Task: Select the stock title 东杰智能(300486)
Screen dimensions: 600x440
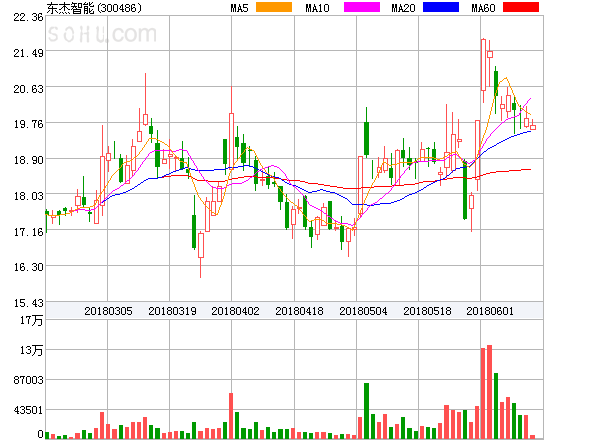Action: [x=94, y=8]
